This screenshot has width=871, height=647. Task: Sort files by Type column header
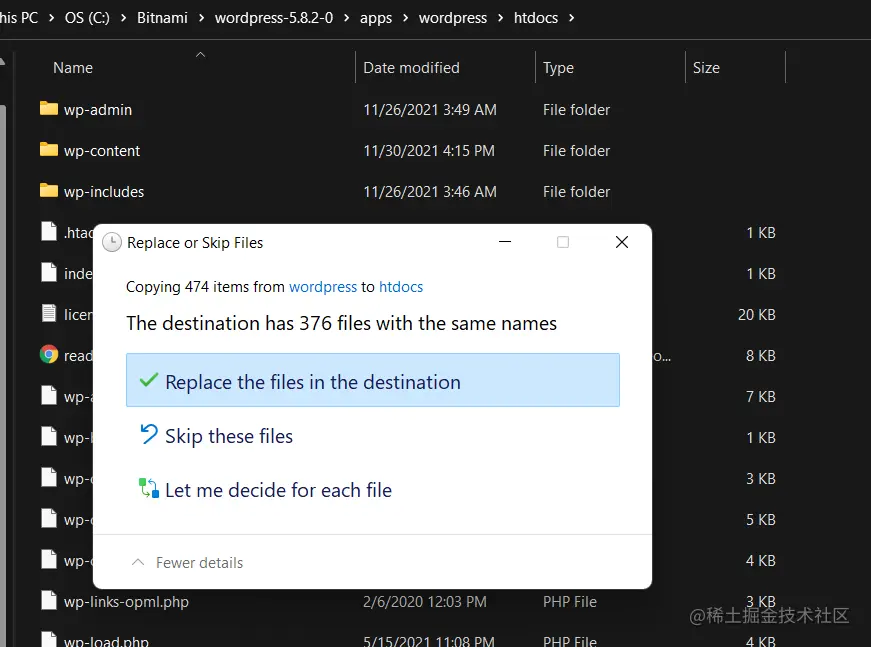click(558, 68)
